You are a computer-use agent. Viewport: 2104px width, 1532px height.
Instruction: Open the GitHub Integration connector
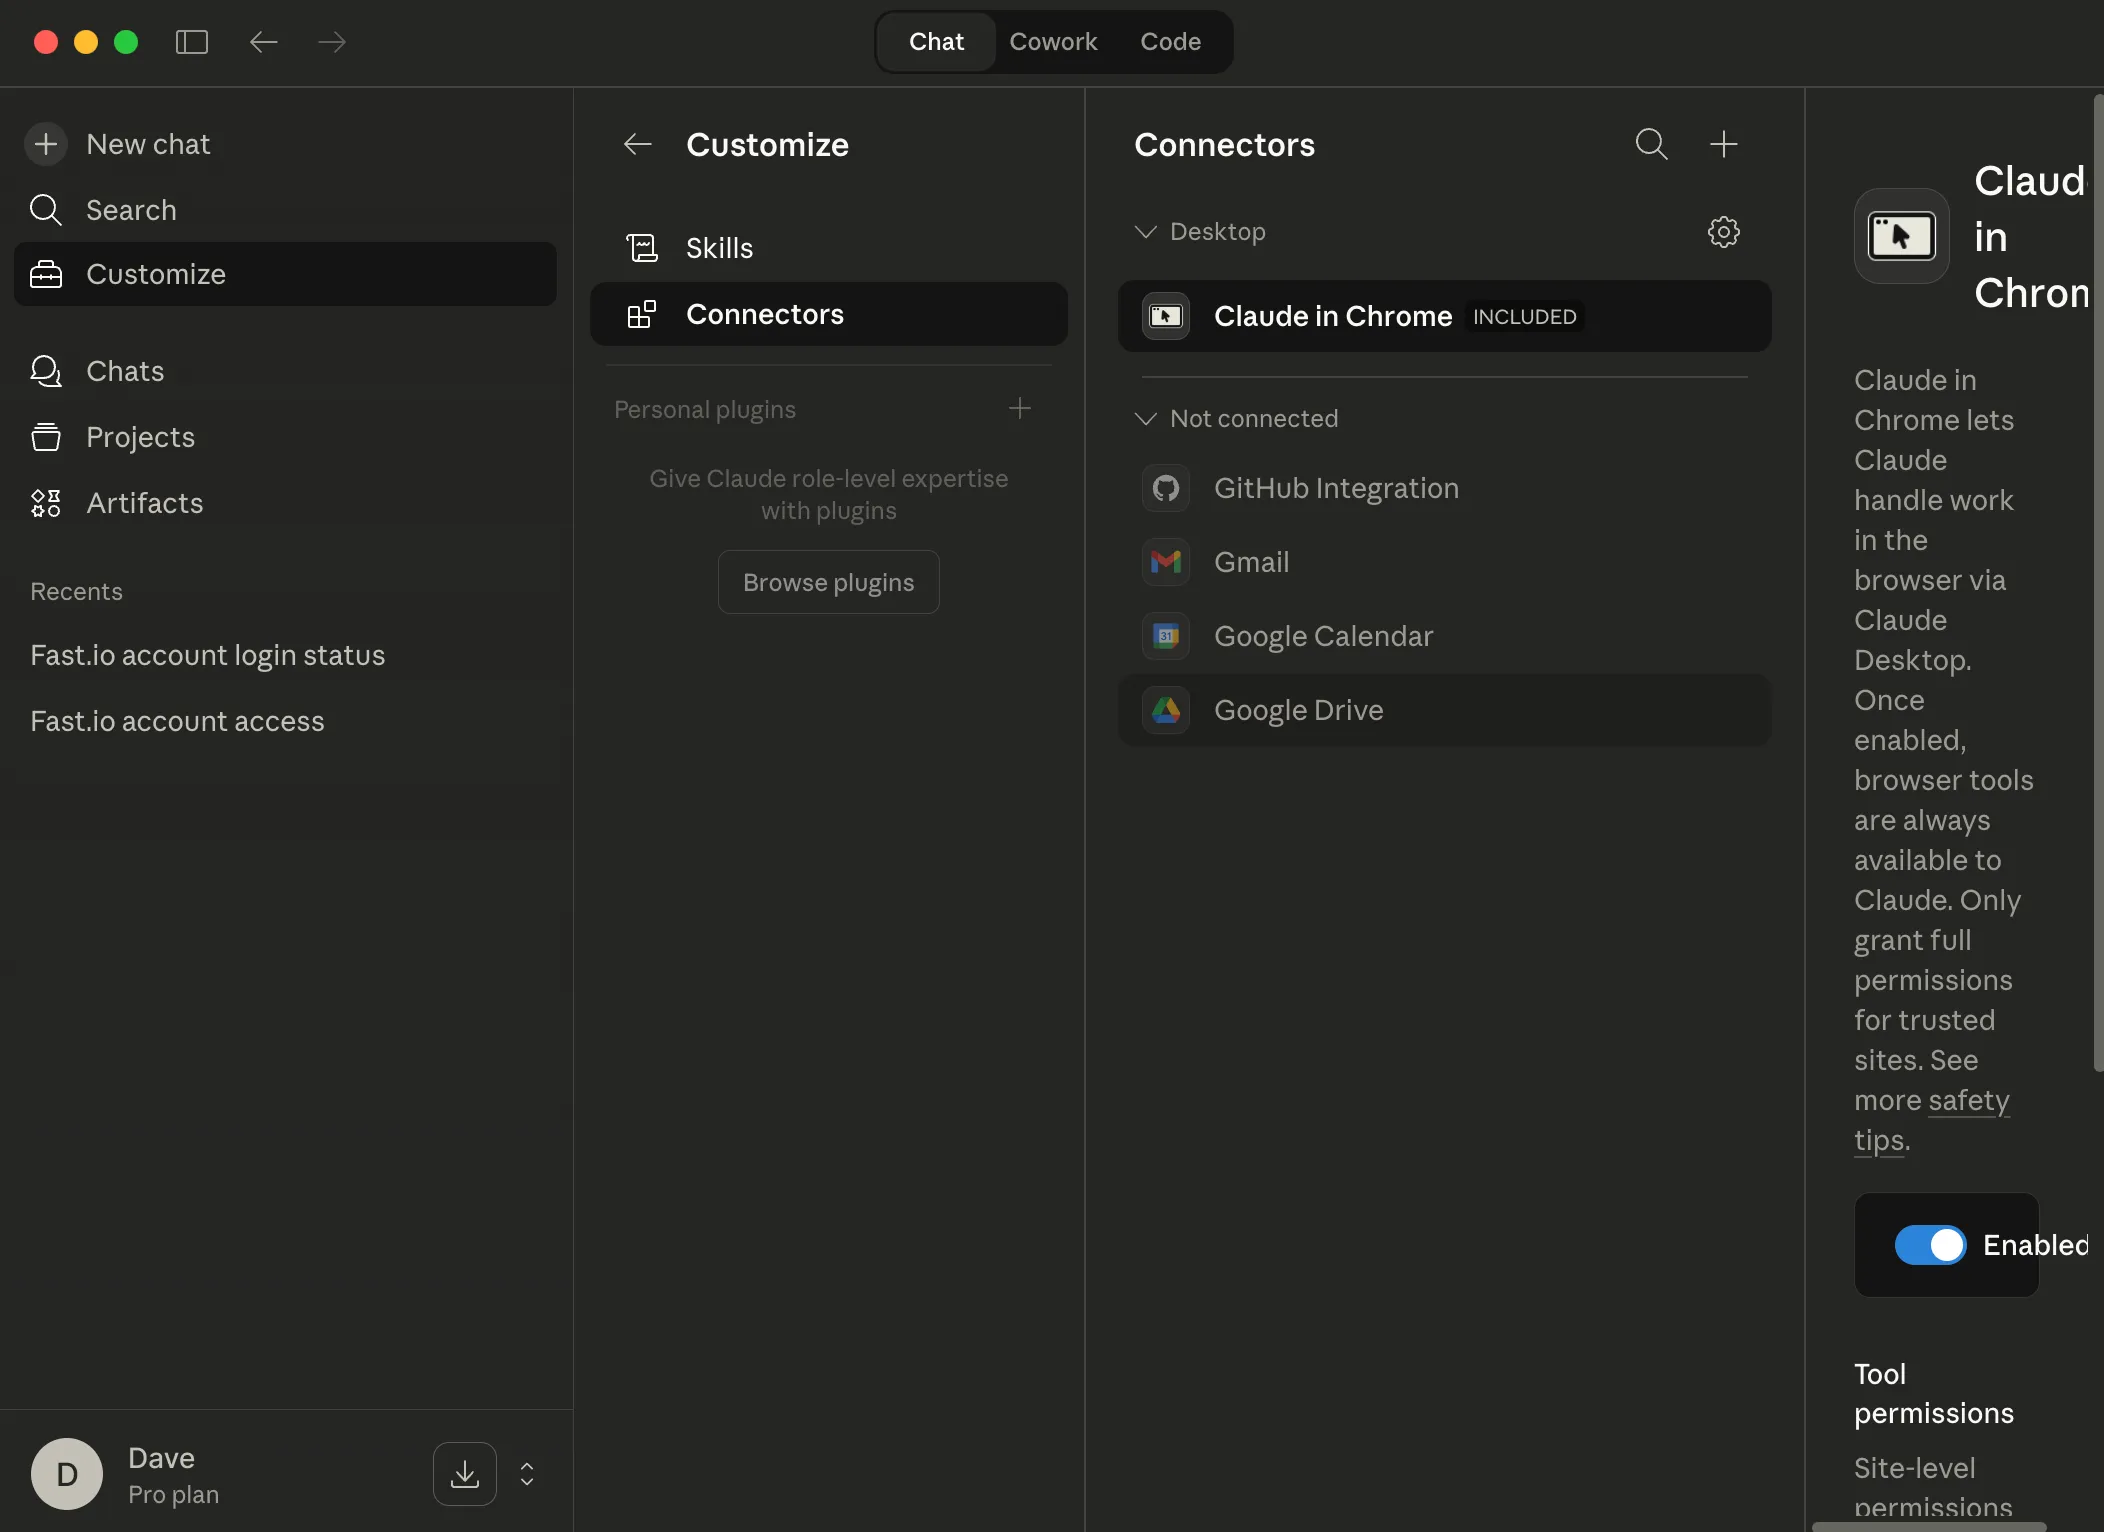pos(1336,488)
